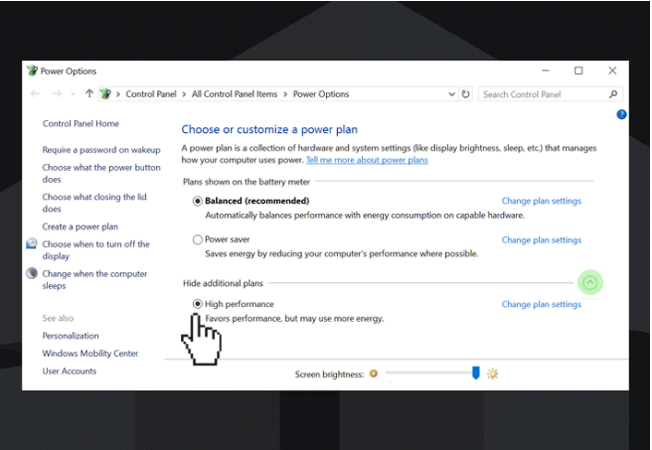Click the display turn-off shield icon

[32, 244]
